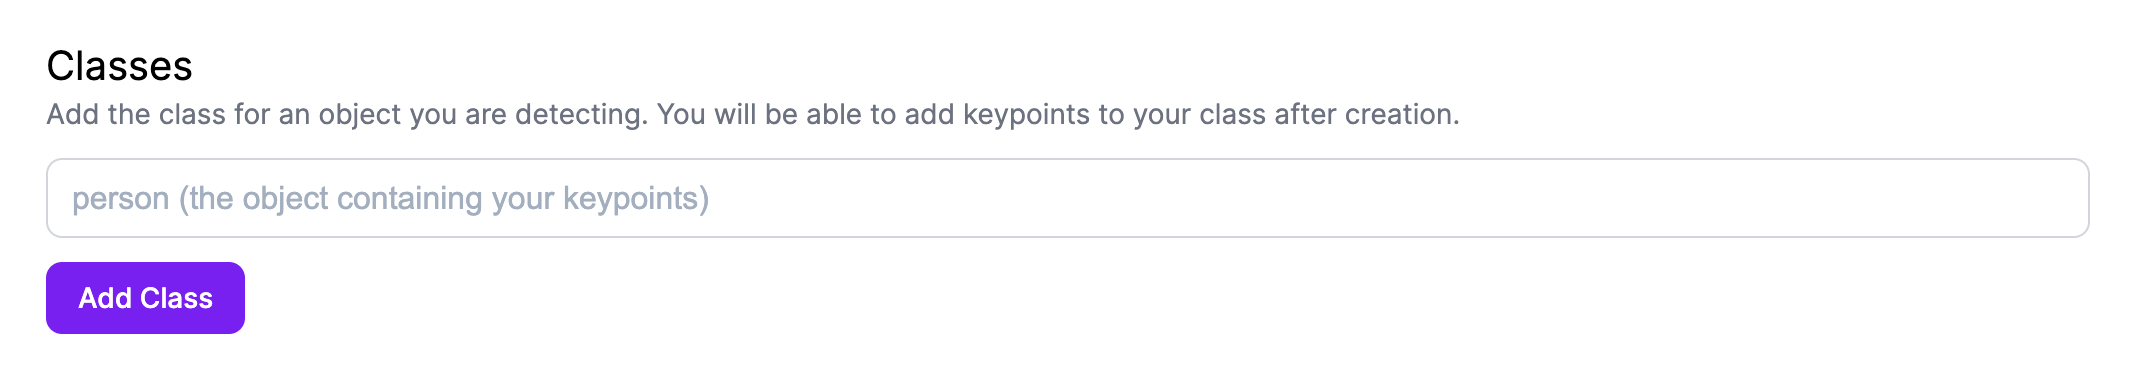This screenshot has width=2134, height=386.
Task: Click the Classes section heading
Action: point(119,66)
